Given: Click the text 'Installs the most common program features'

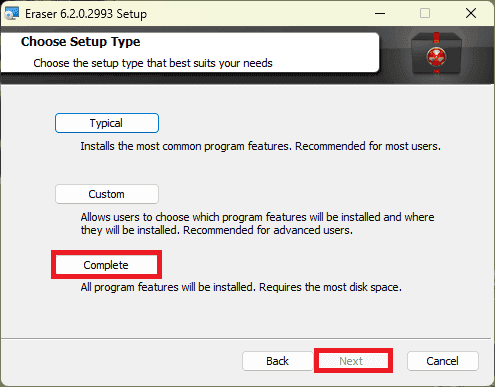Looking at the screenshot, I should pos(185,146).
